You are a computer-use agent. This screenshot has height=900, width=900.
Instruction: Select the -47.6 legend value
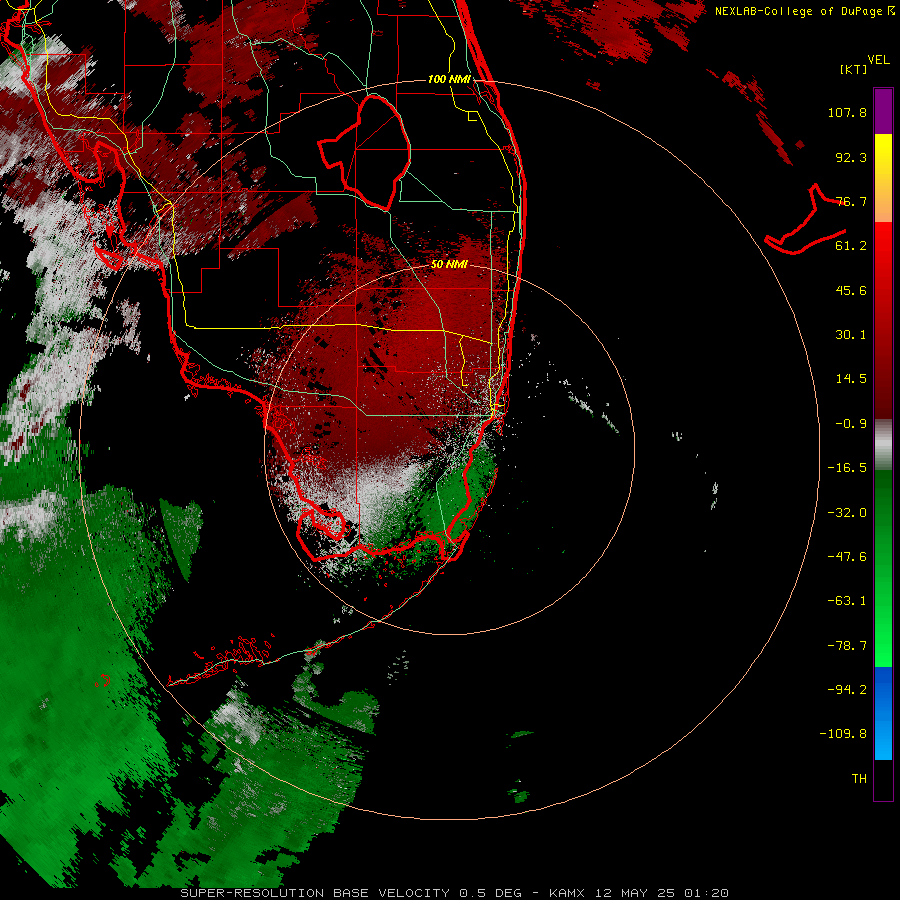coord(847,557)
